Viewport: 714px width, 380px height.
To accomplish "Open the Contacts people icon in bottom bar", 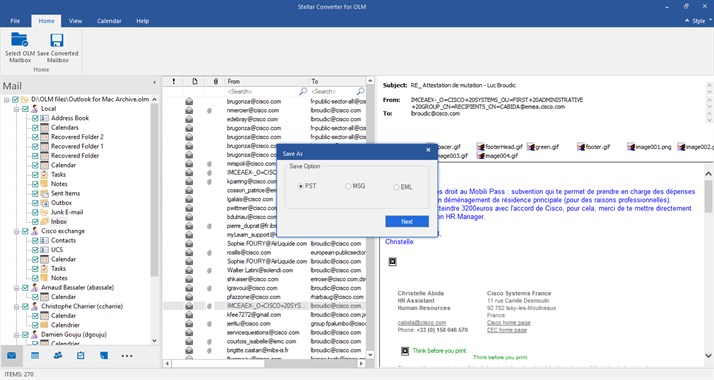I will click(58, 355).
